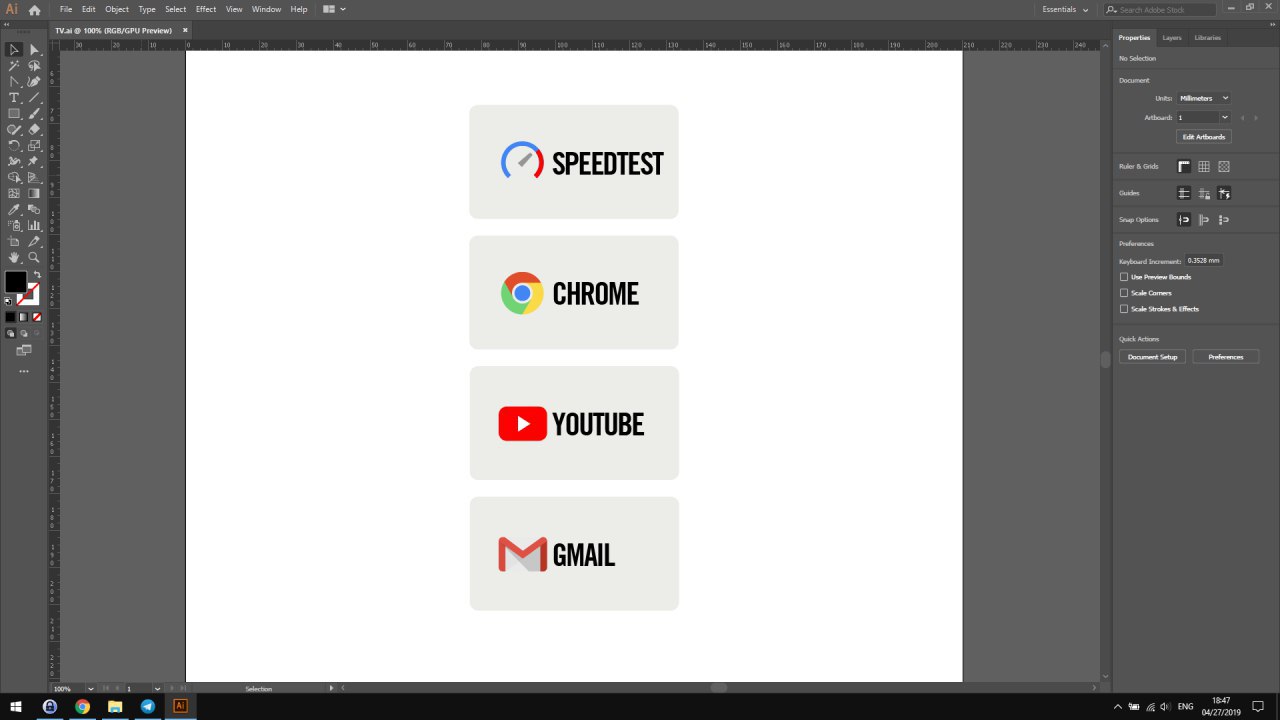Close the TV.ai document tab
This screenshot has height=720, width=1280.
pyautogui.click(x=185, y=30)
